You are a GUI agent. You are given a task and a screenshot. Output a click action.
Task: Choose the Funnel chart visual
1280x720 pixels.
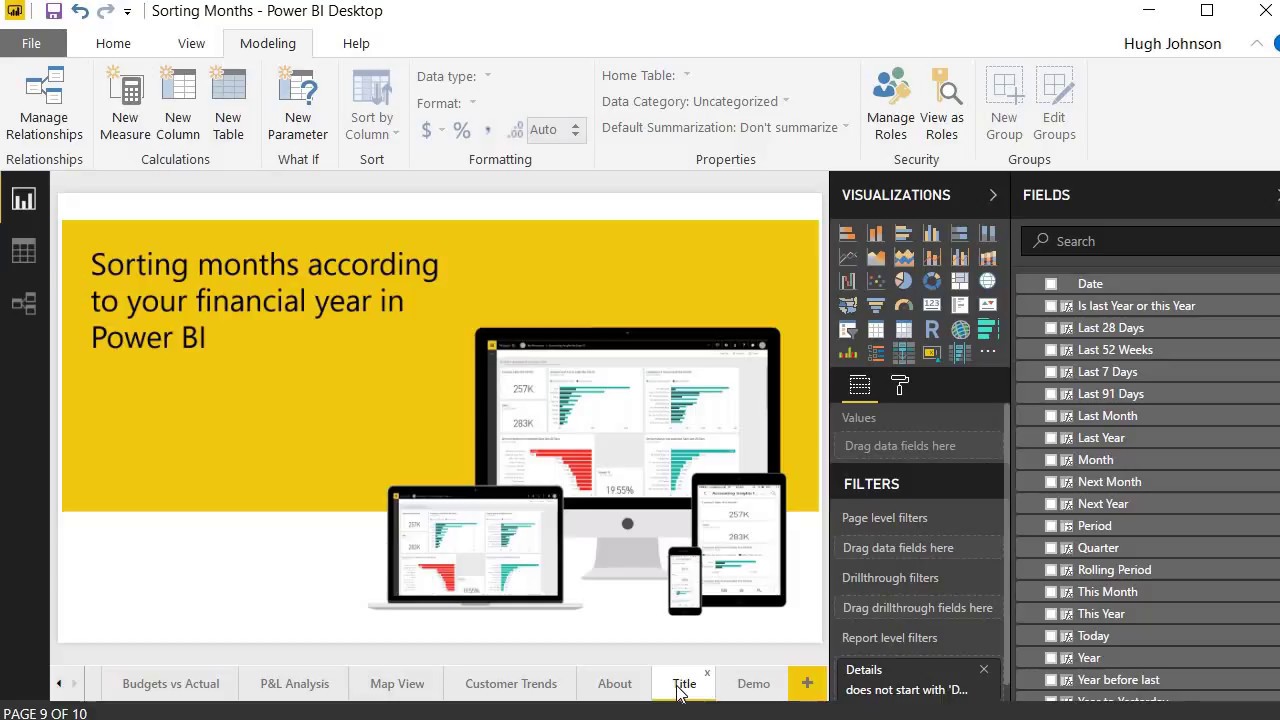click(x=876, y=305)
